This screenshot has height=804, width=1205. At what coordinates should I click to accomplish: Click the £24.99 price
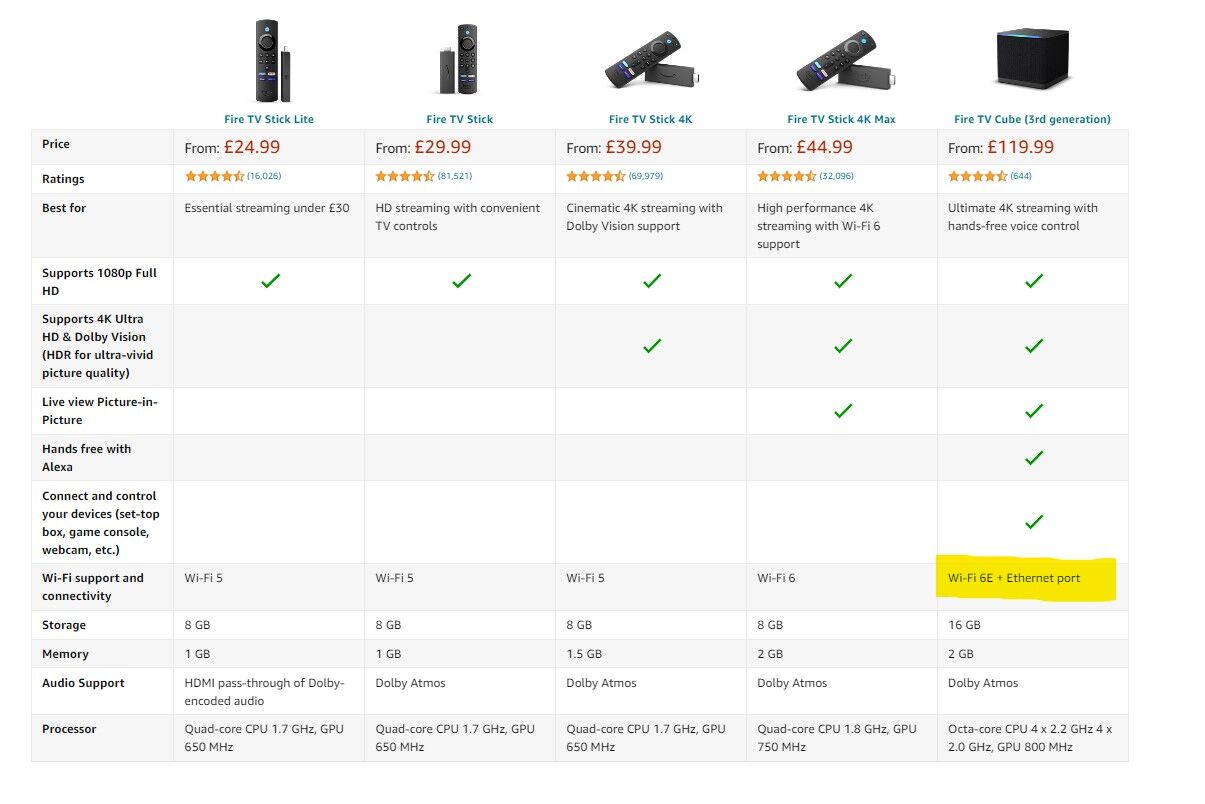[251, 147]
